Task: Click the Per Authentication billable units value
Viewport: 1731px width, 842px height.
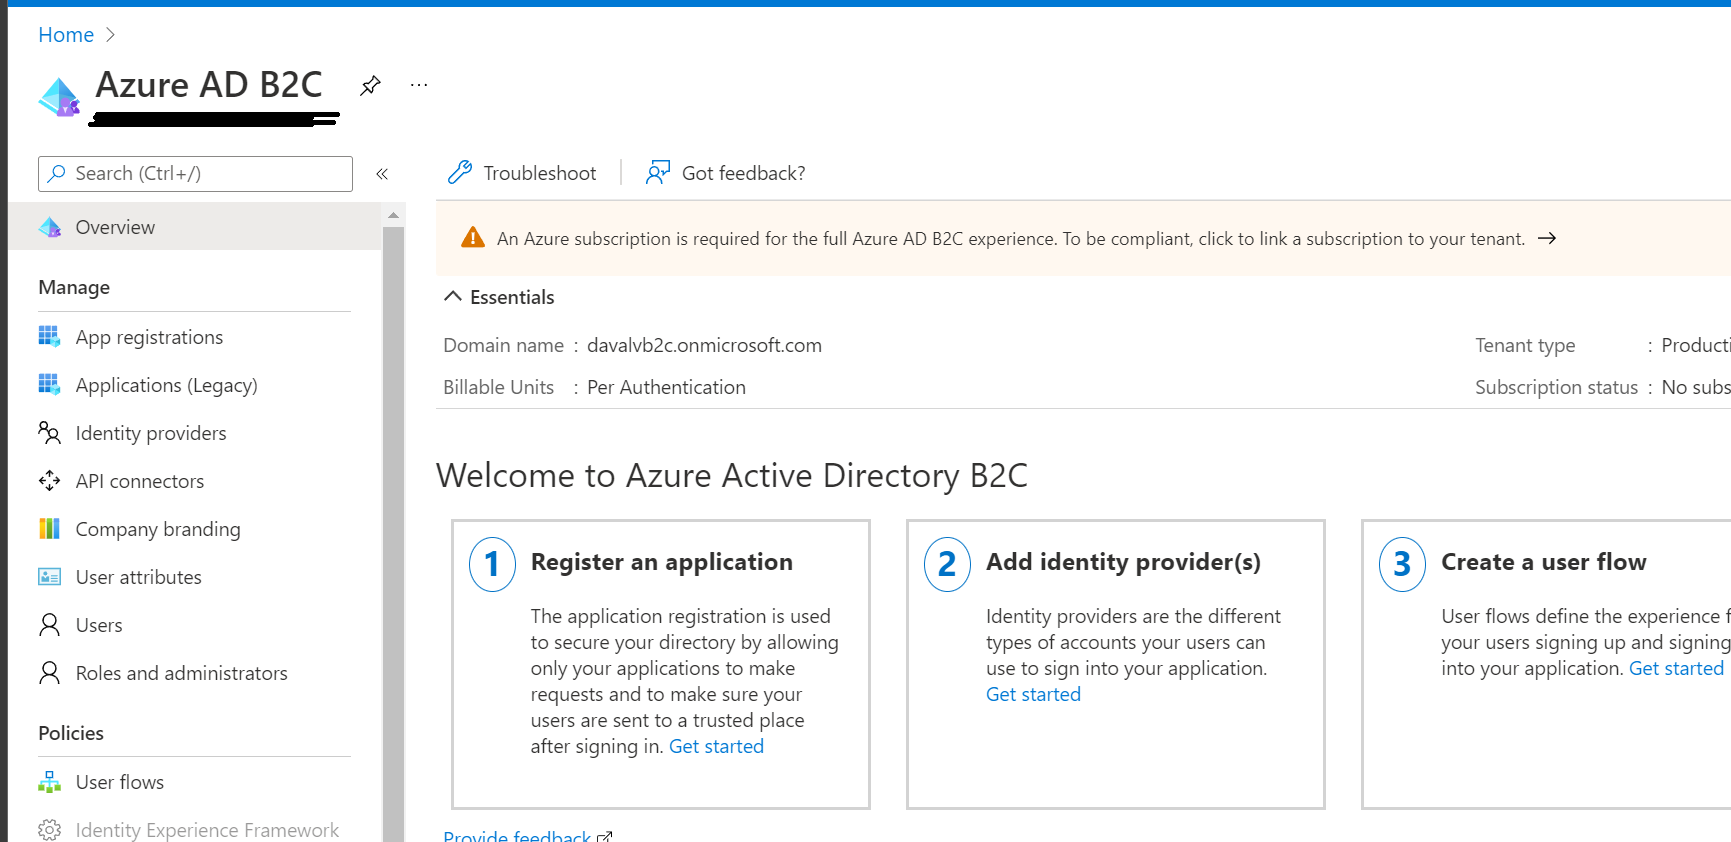Action: pyautogui.click(x=666, y=387)
